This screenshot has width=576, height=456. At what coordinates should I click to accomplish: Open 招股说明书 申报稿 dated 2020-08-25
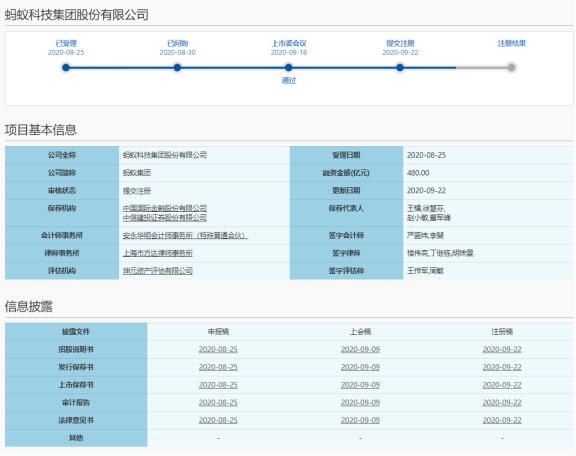pos(218,349)
